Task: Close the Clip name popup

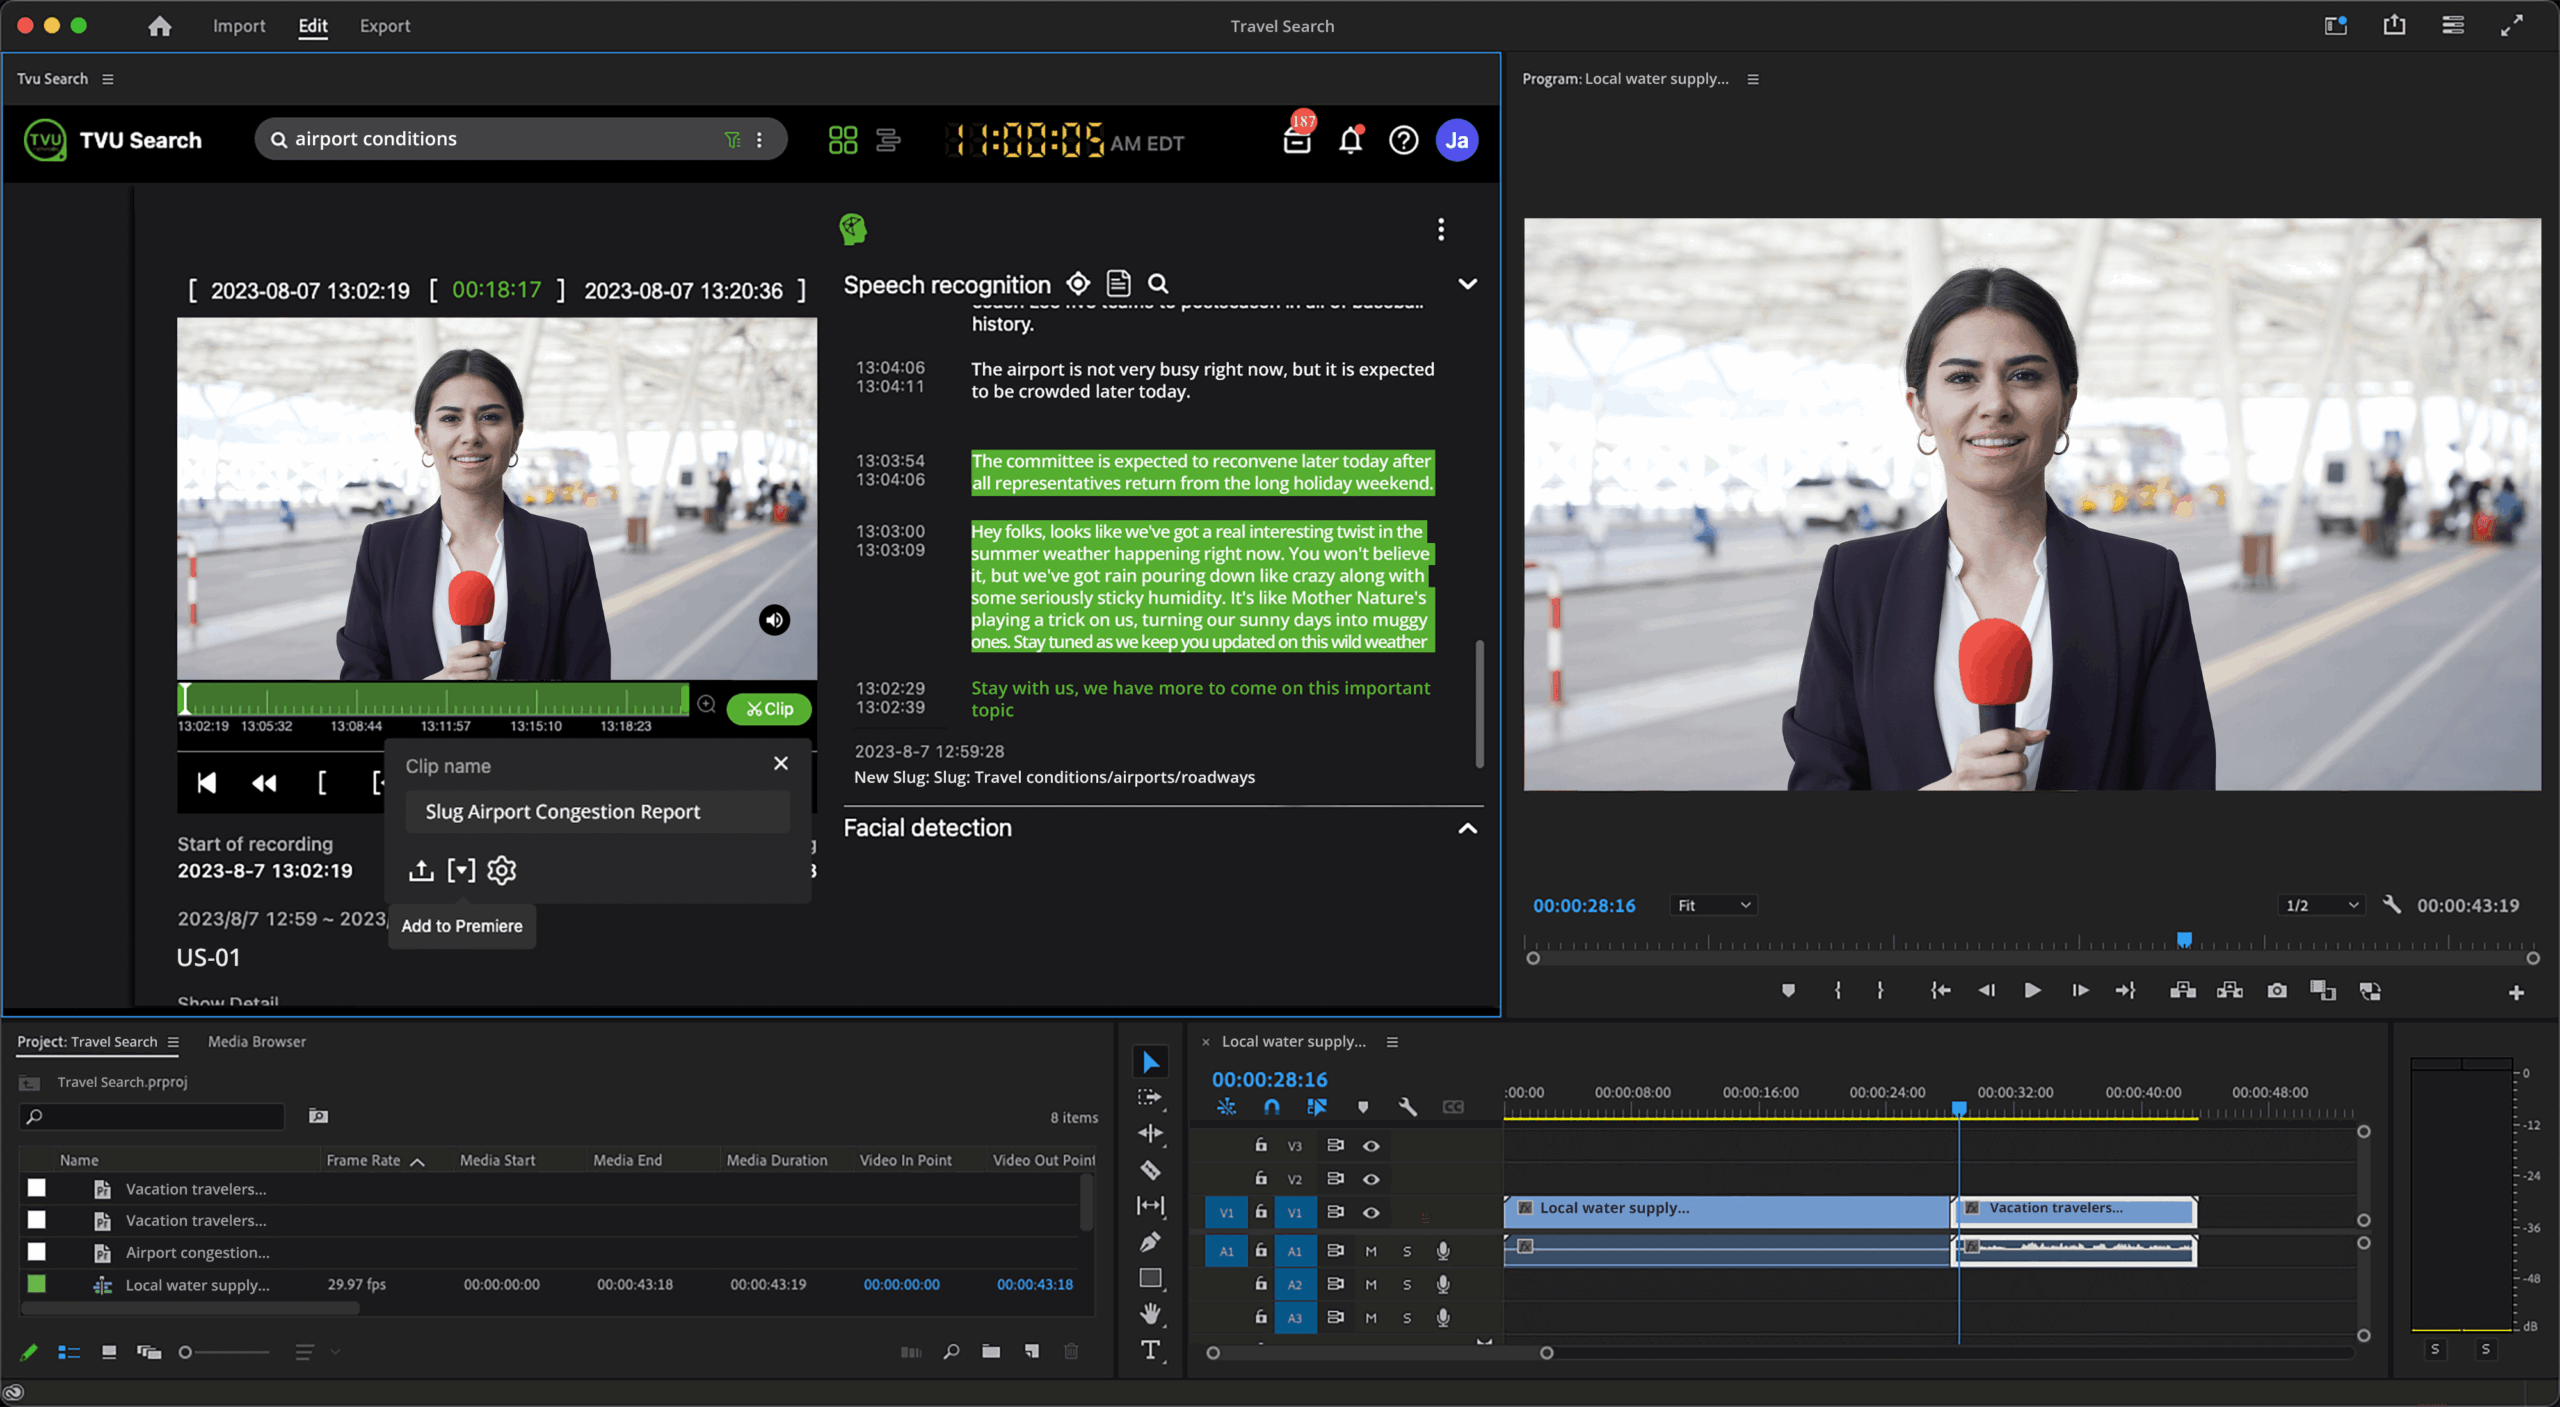Action: 781,764
